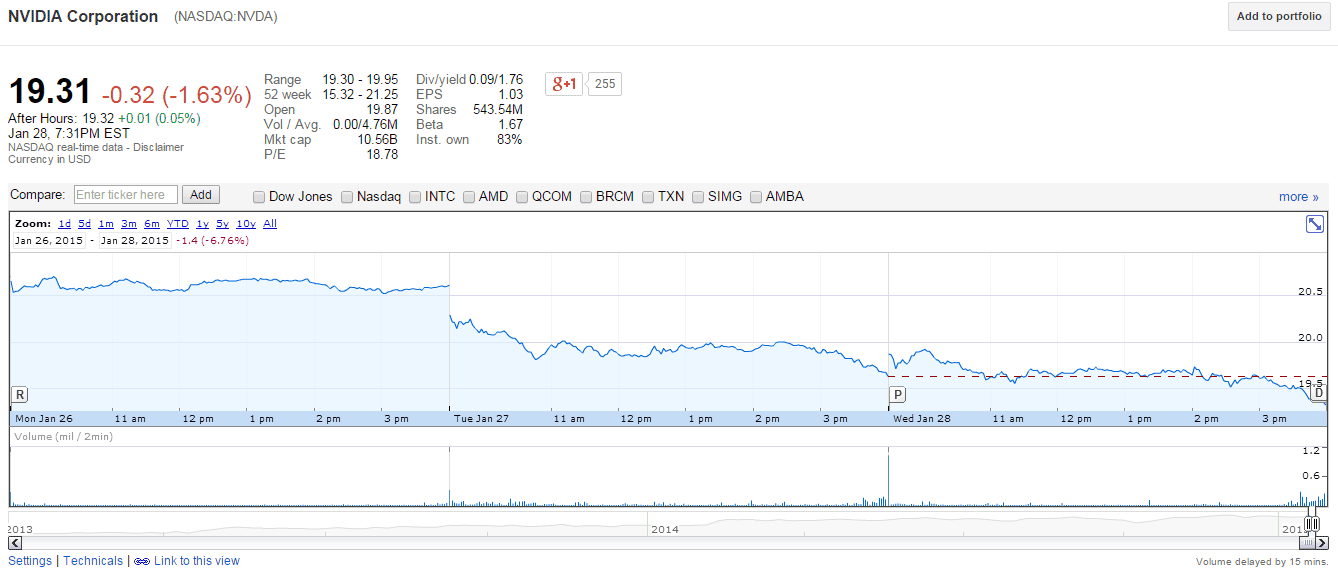
Task: Toggle the AMD comparison checkbox
Action: pos(469,197)
